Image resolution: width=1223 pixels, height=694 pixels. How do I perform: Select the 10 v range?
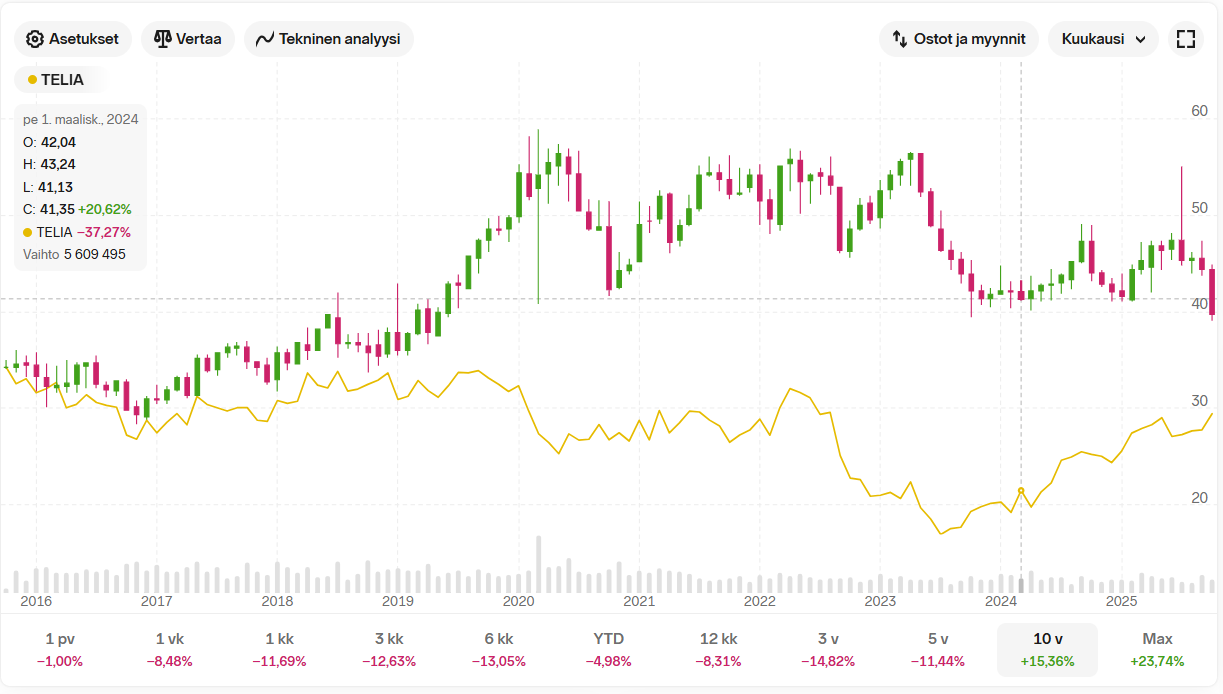point(1047,649)
